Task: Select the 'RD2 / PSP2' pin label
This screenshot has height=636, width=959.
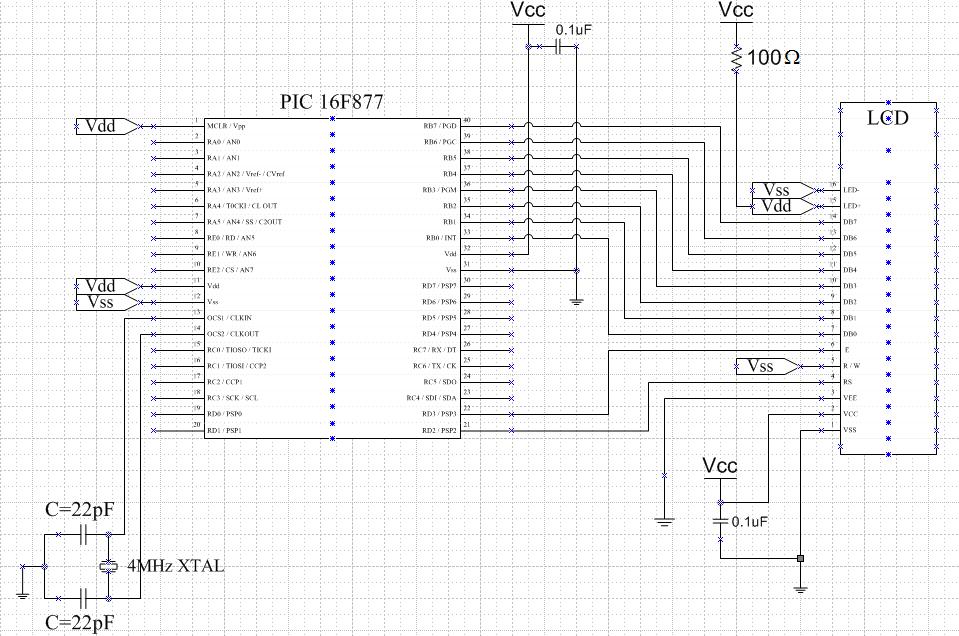Action: [439, 431]
